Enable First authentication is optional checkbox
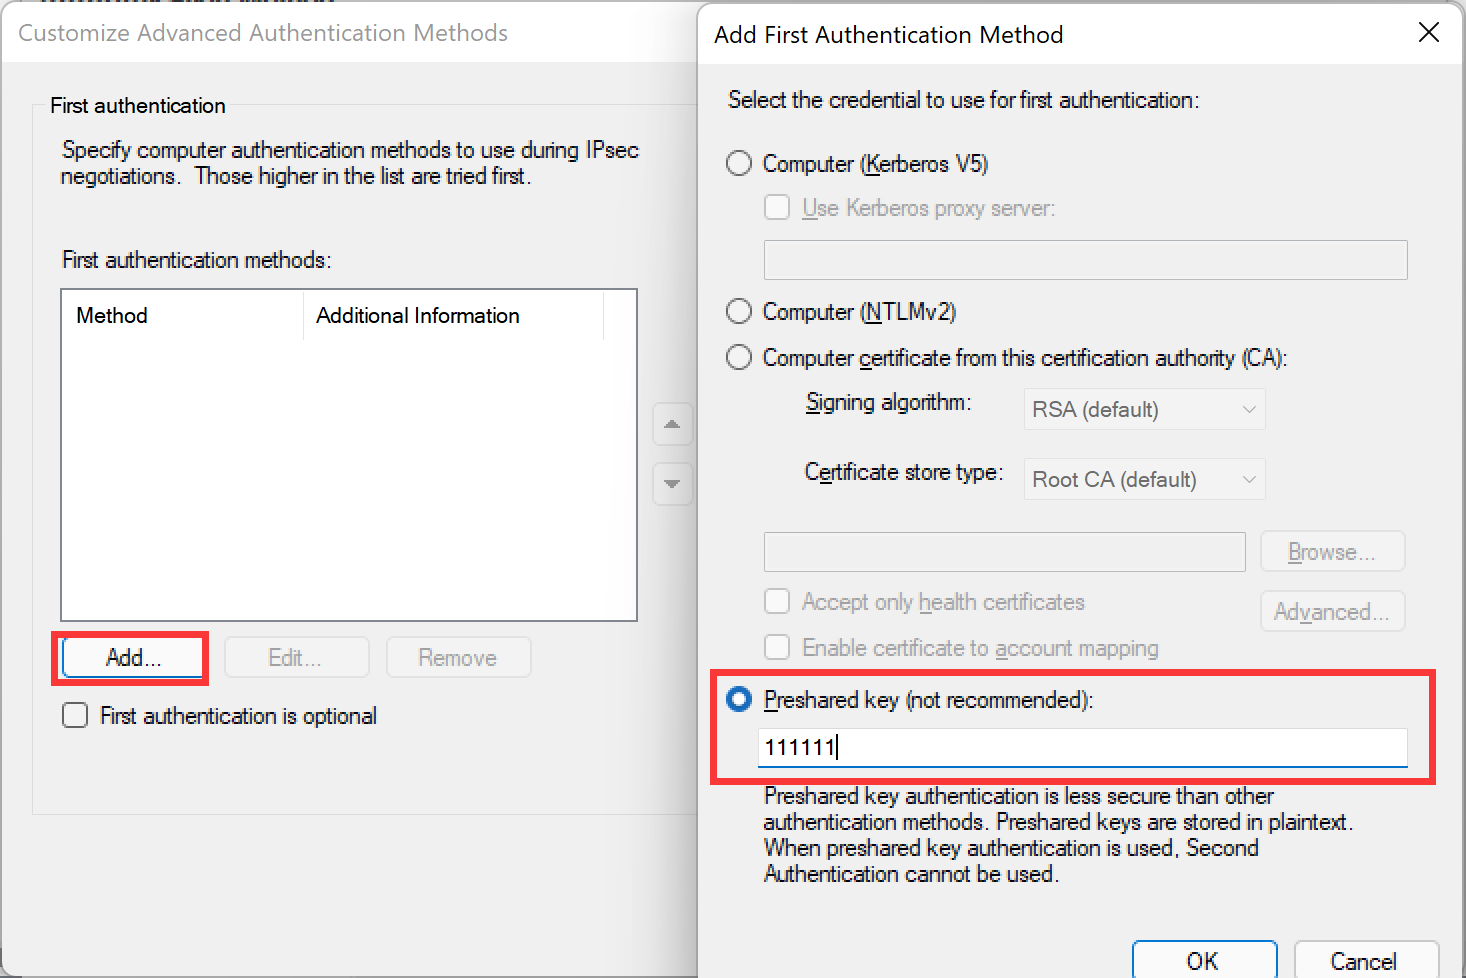 click(x=75, y=715)
